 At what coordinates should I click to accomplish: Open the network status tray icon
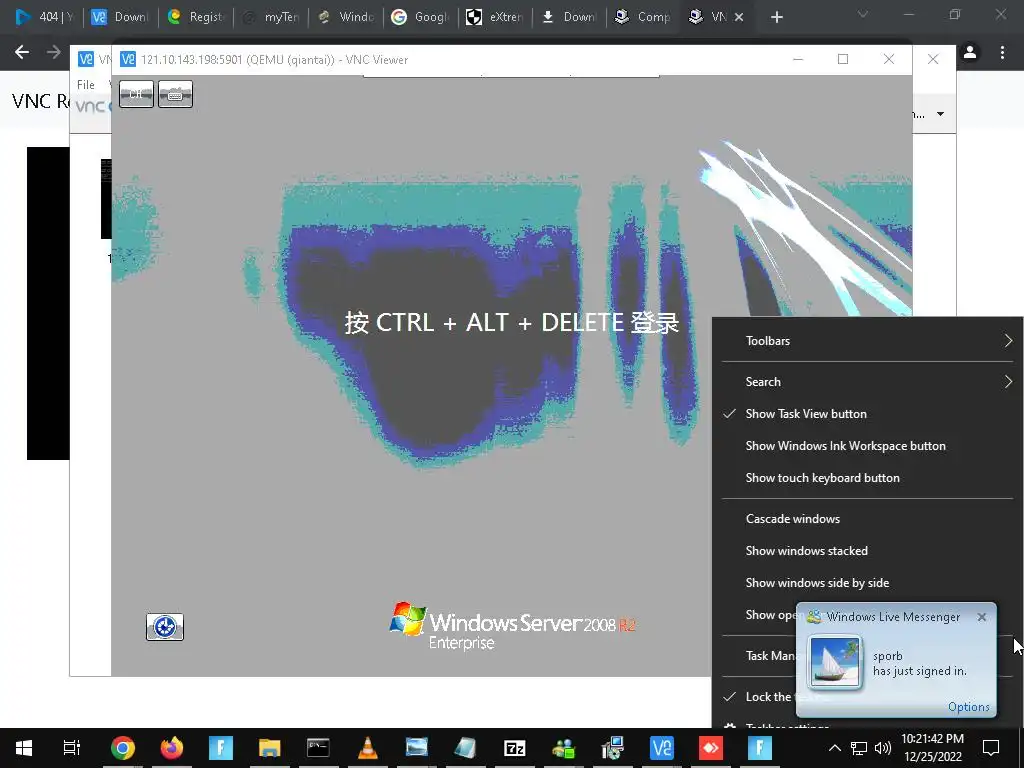coord(859,748)
